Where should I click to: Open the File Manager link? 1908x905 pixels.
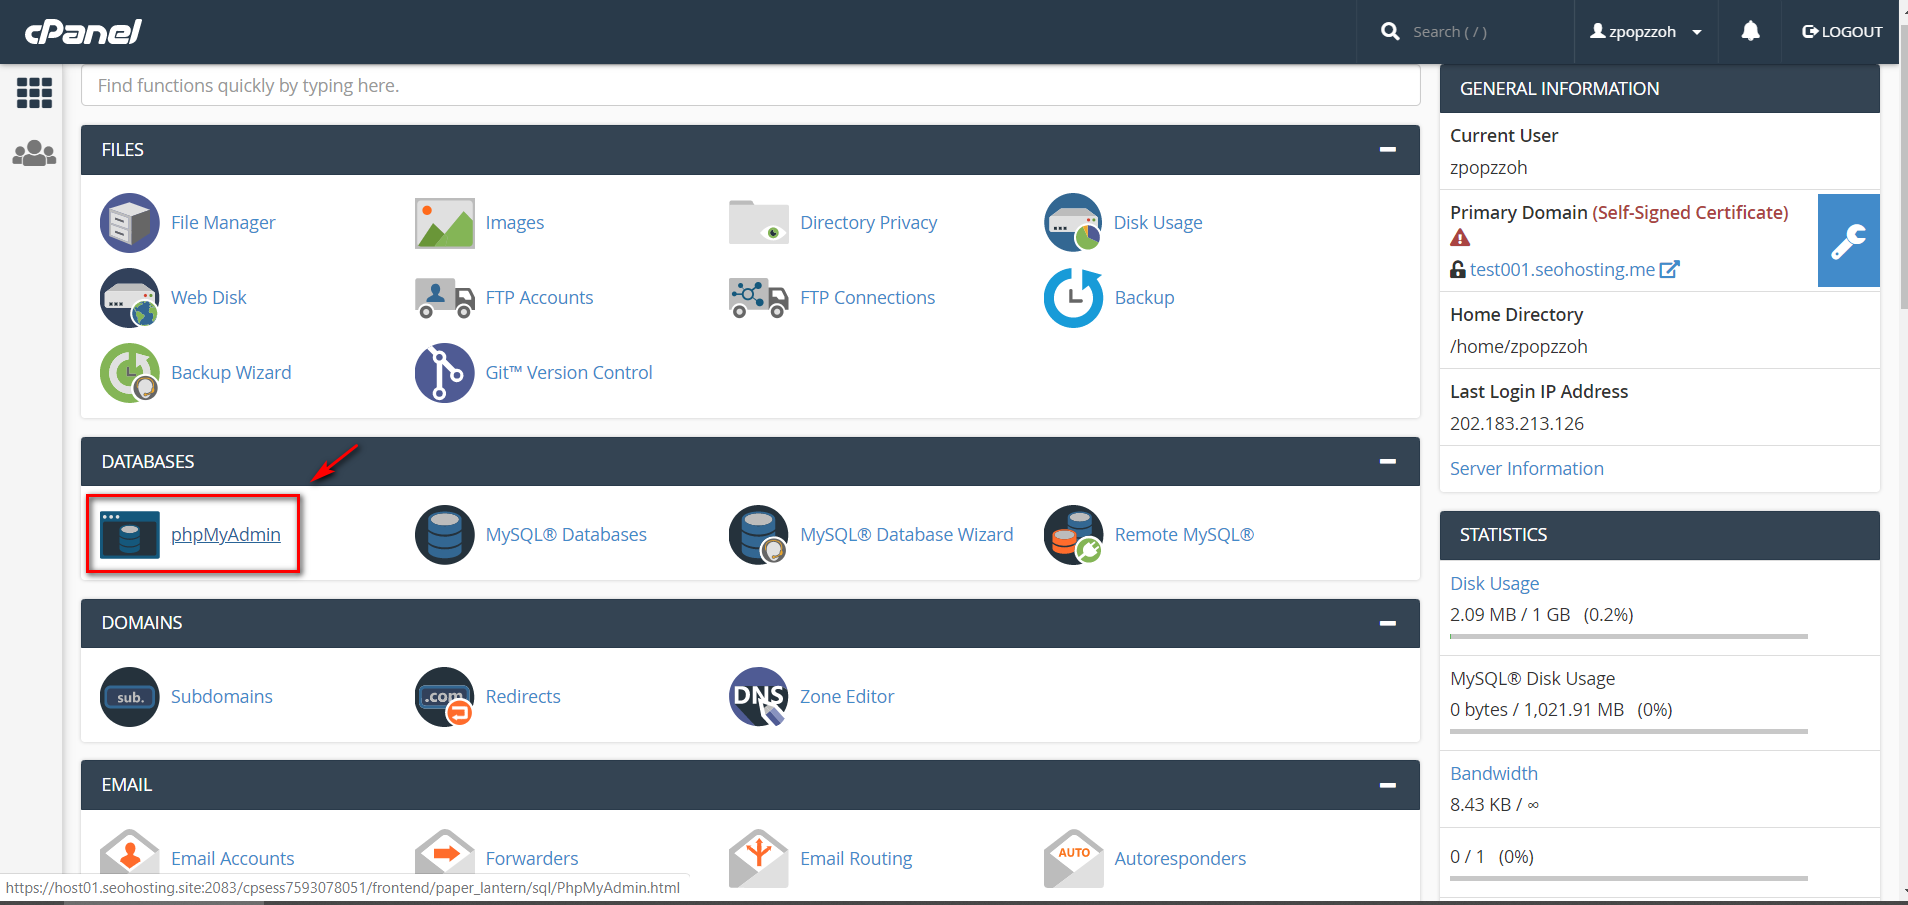tap(223, 223)
